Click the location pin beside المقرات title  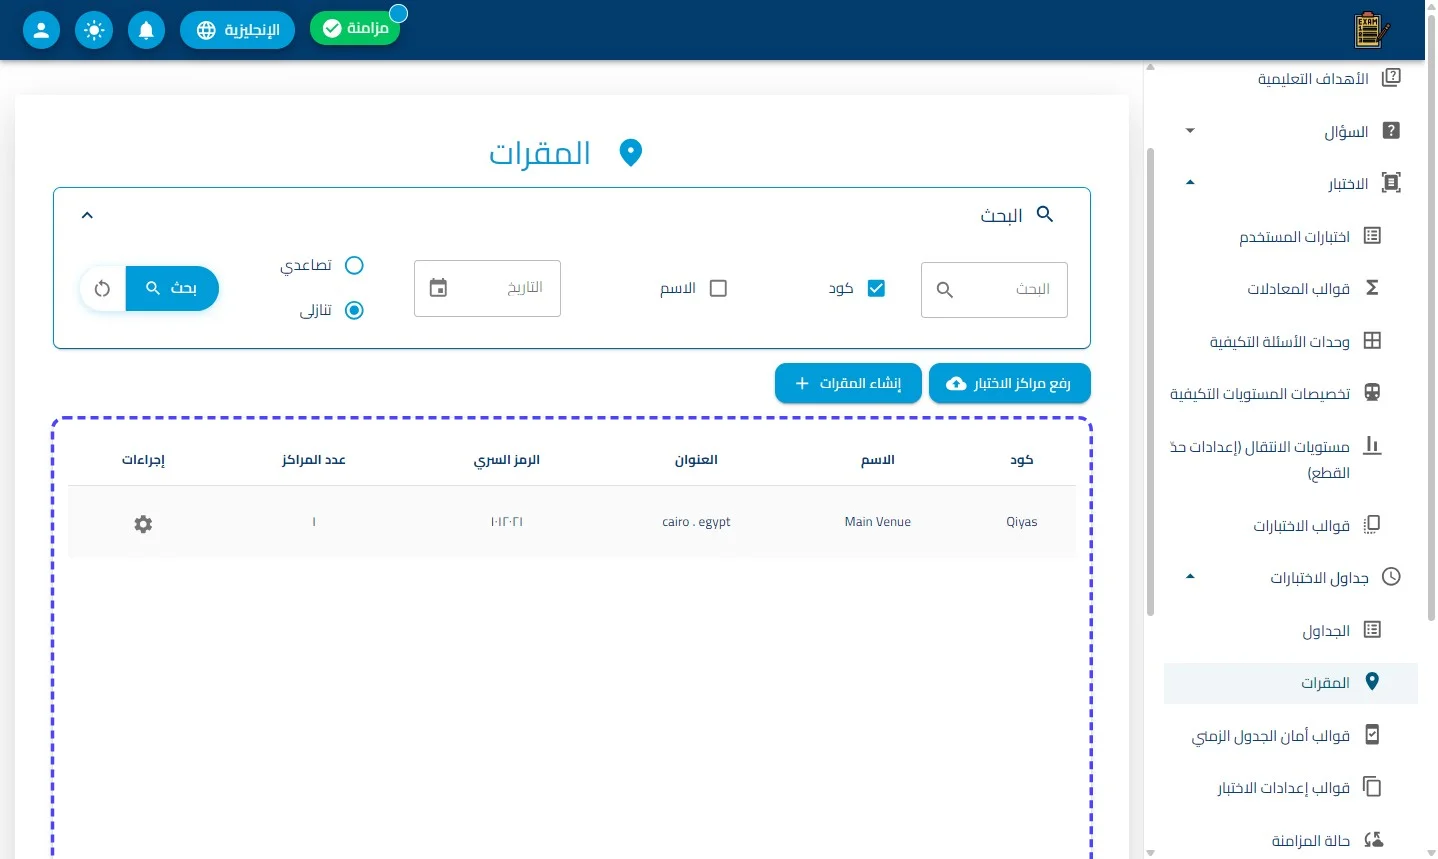tap(630, 153)
